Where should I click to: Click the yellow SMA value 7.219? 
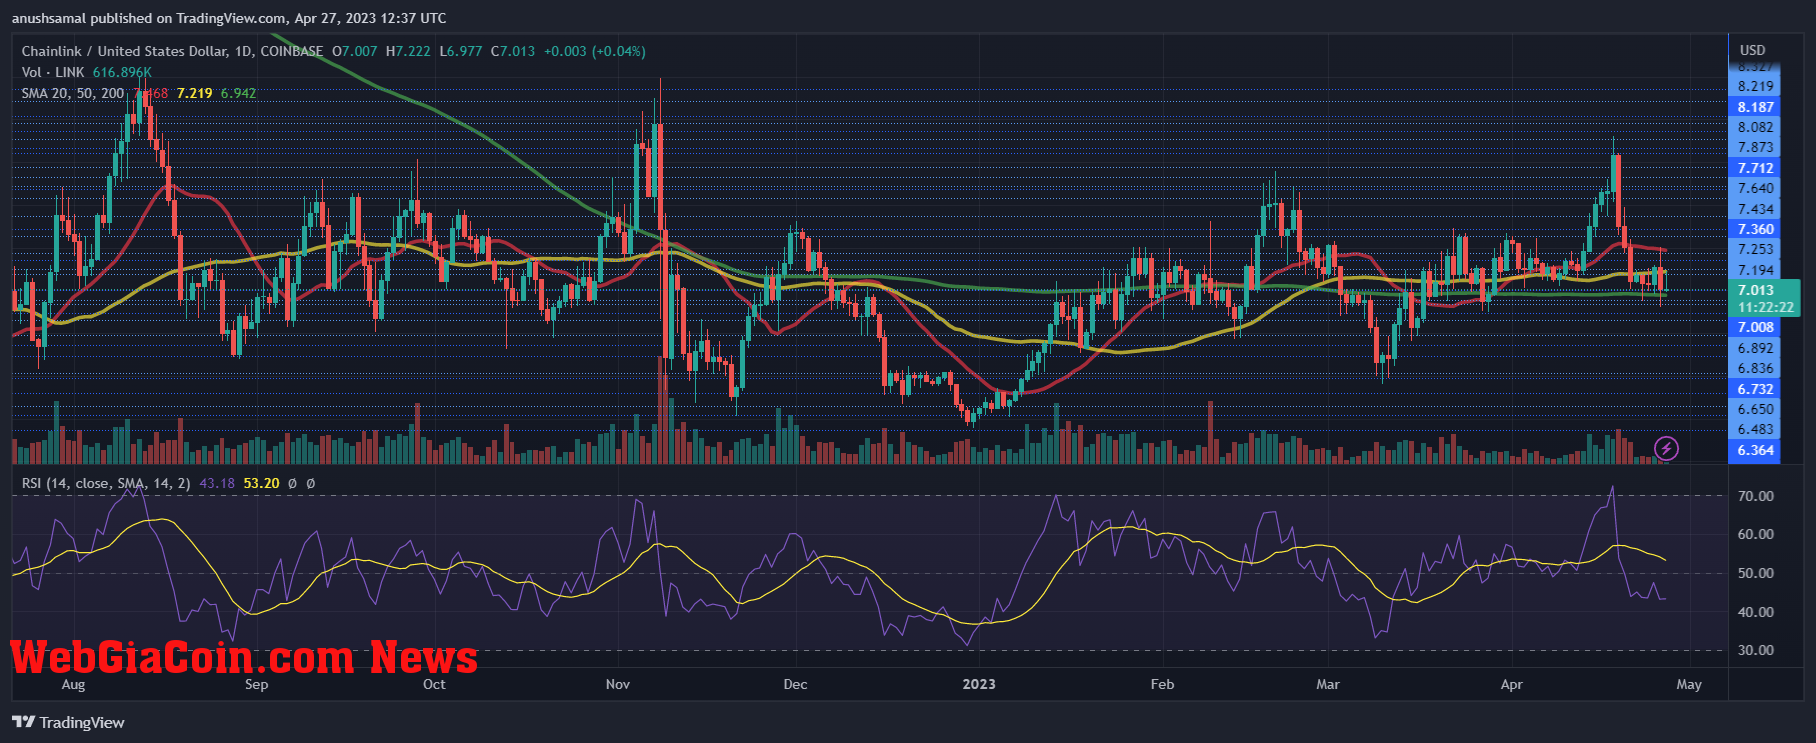195,93
